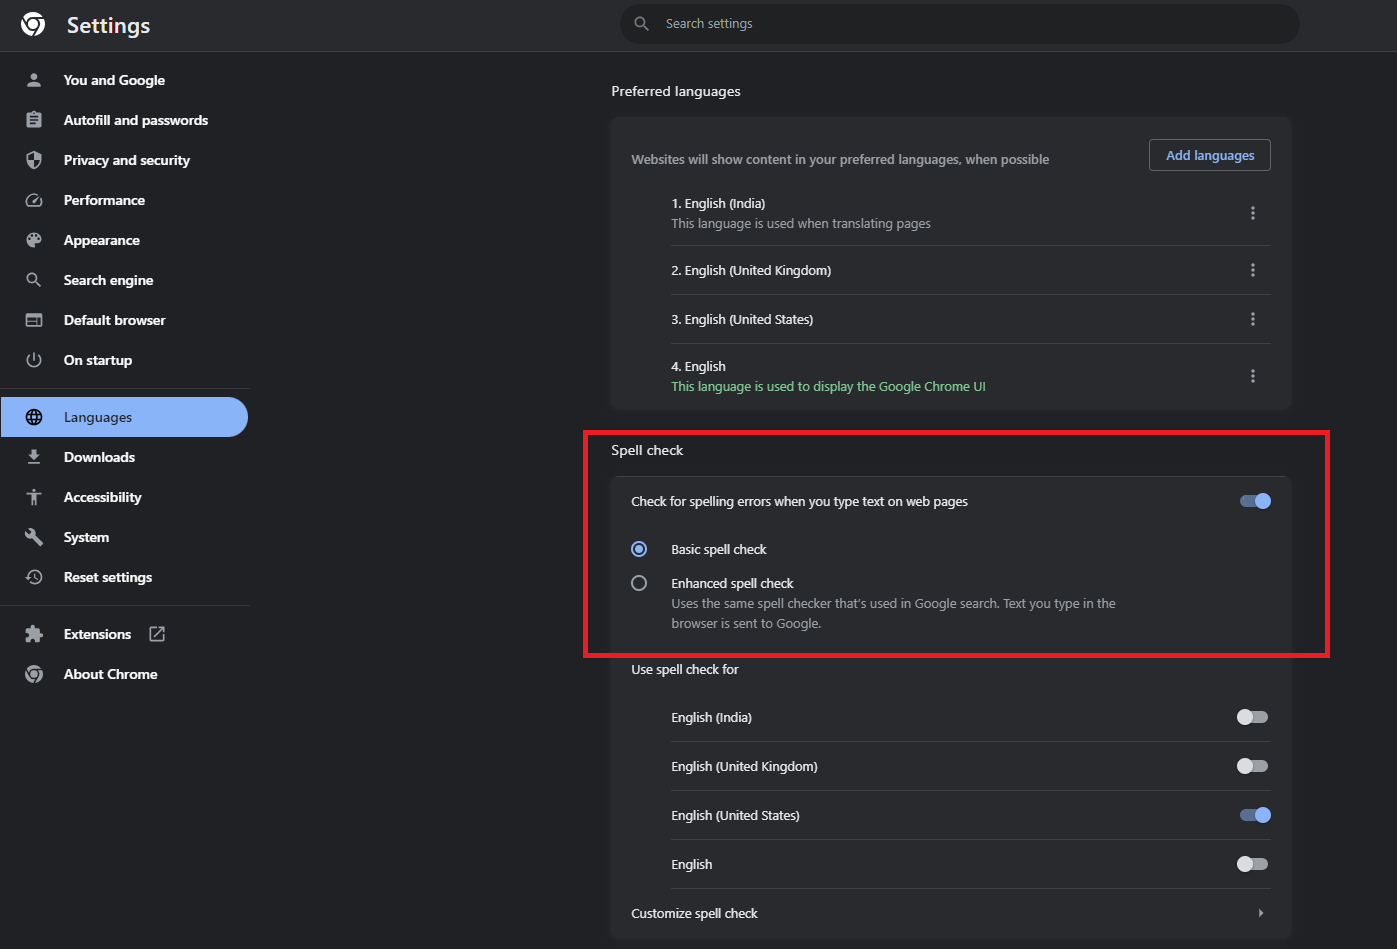
Task: Select Basic spell check option
Action: (x=639, y=549)
